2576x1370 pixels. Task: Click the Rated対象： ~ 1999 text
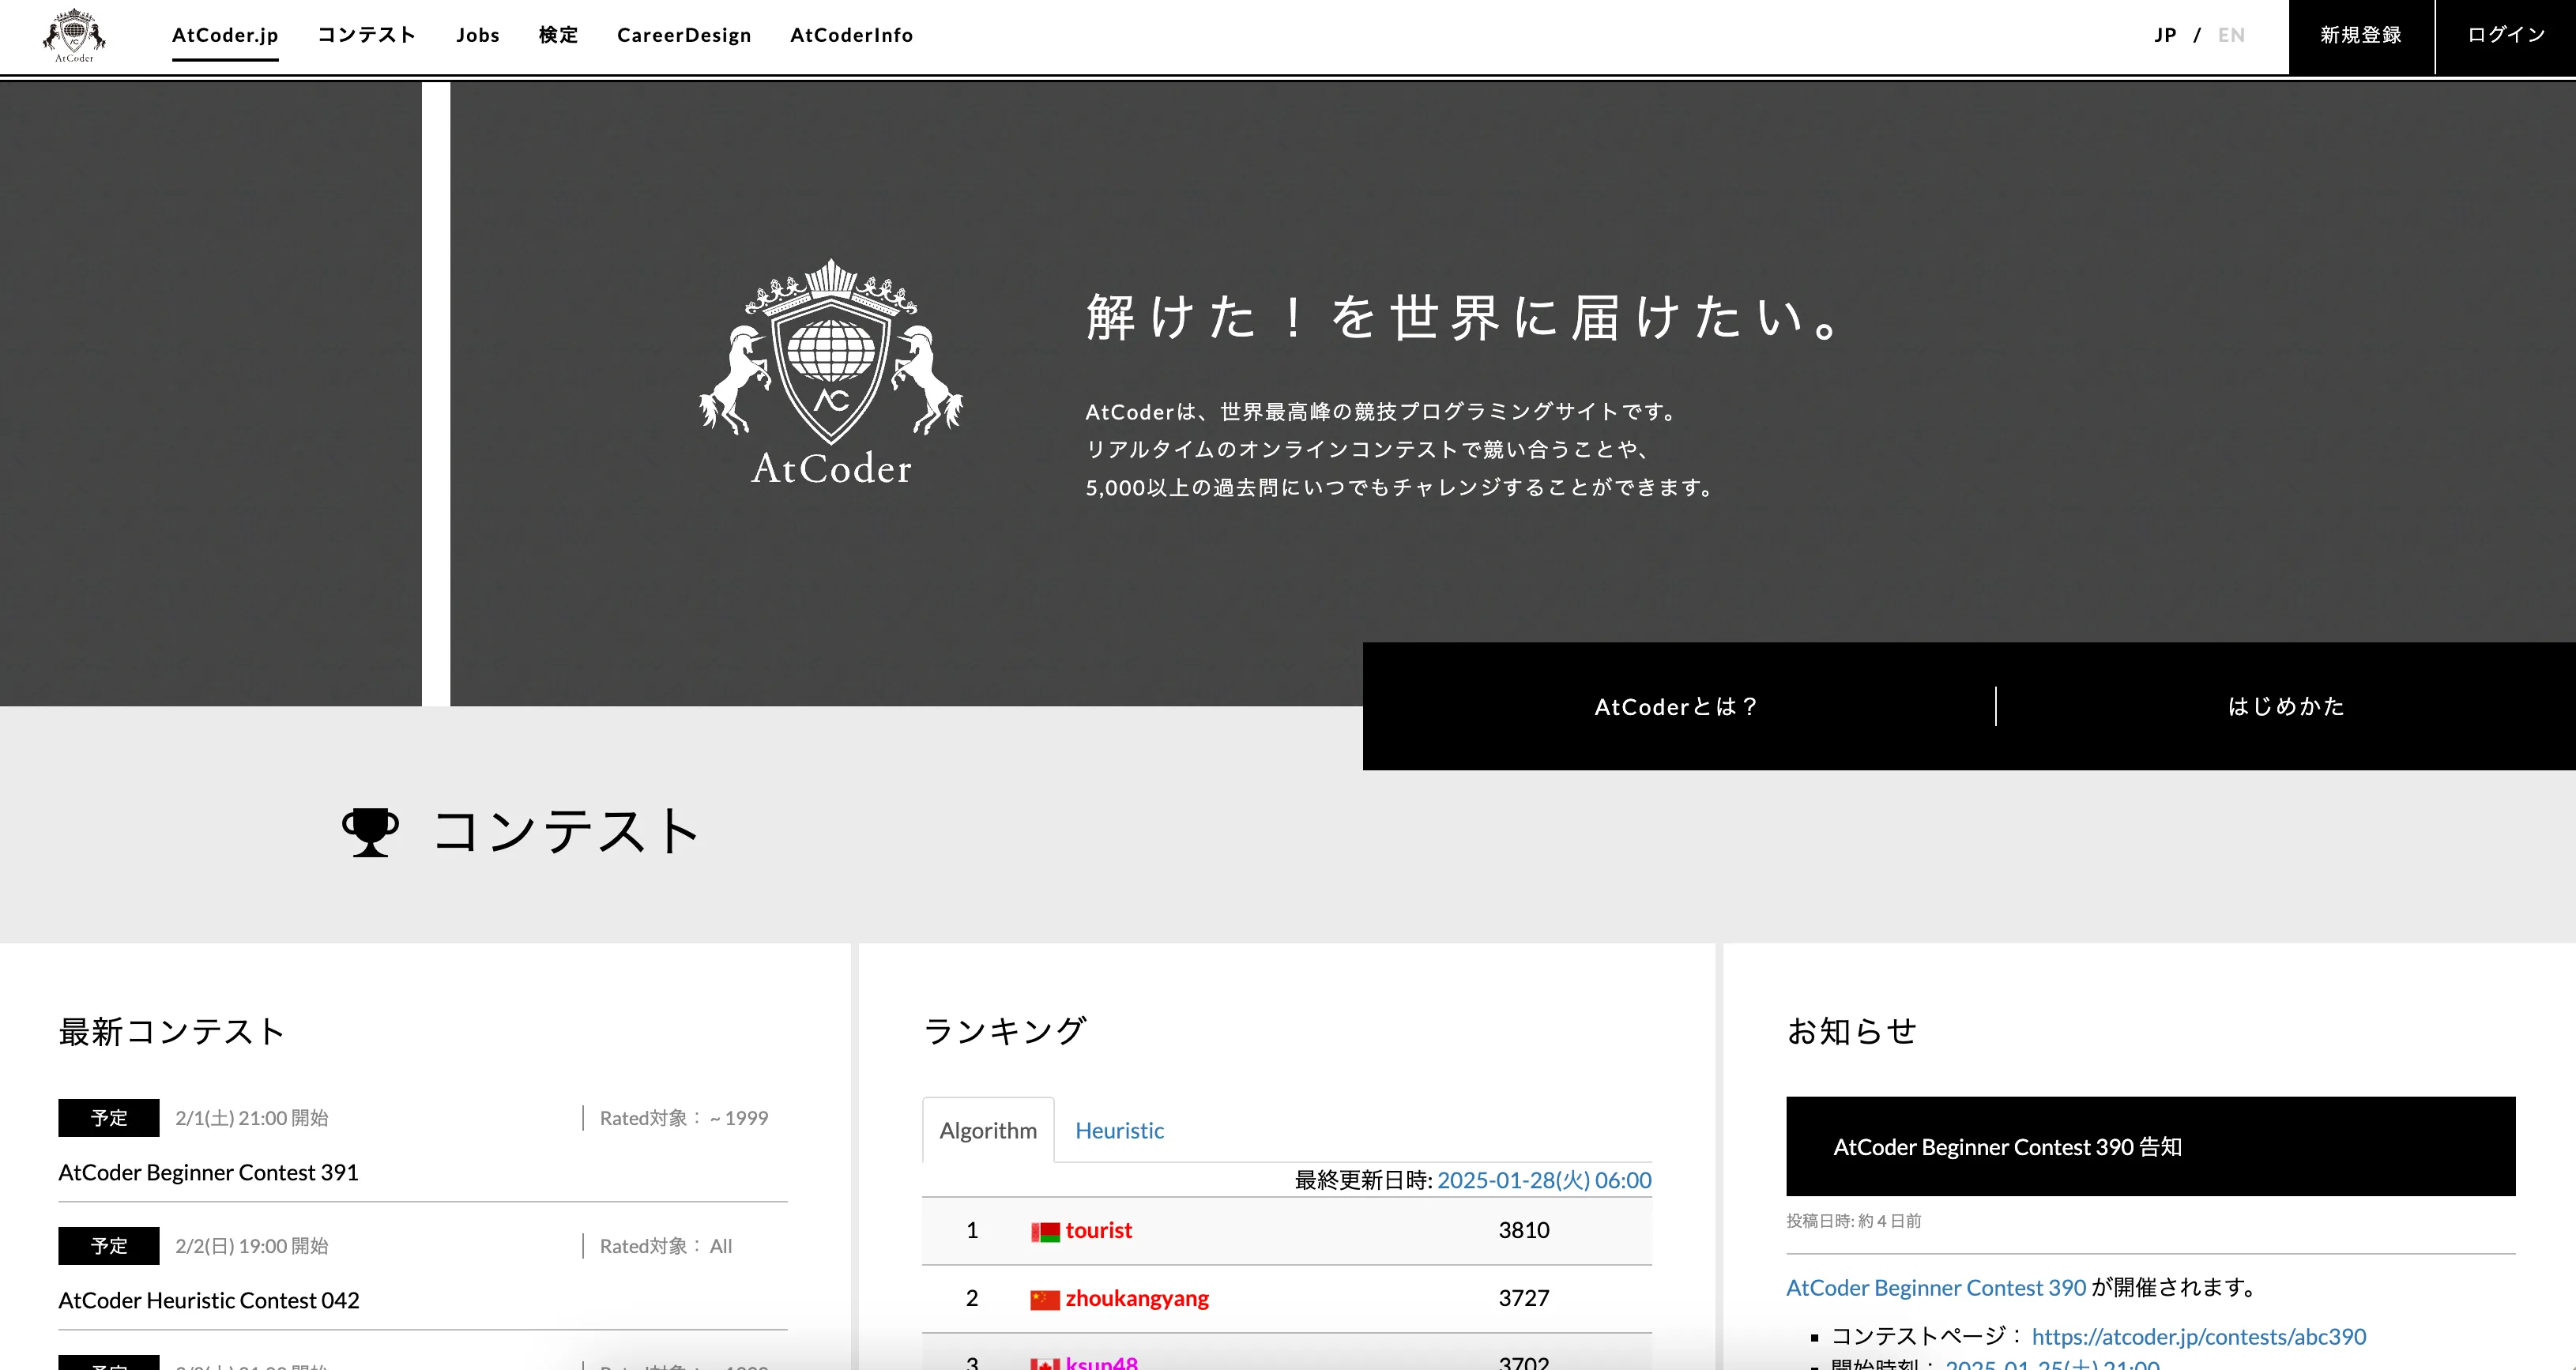684,1118
